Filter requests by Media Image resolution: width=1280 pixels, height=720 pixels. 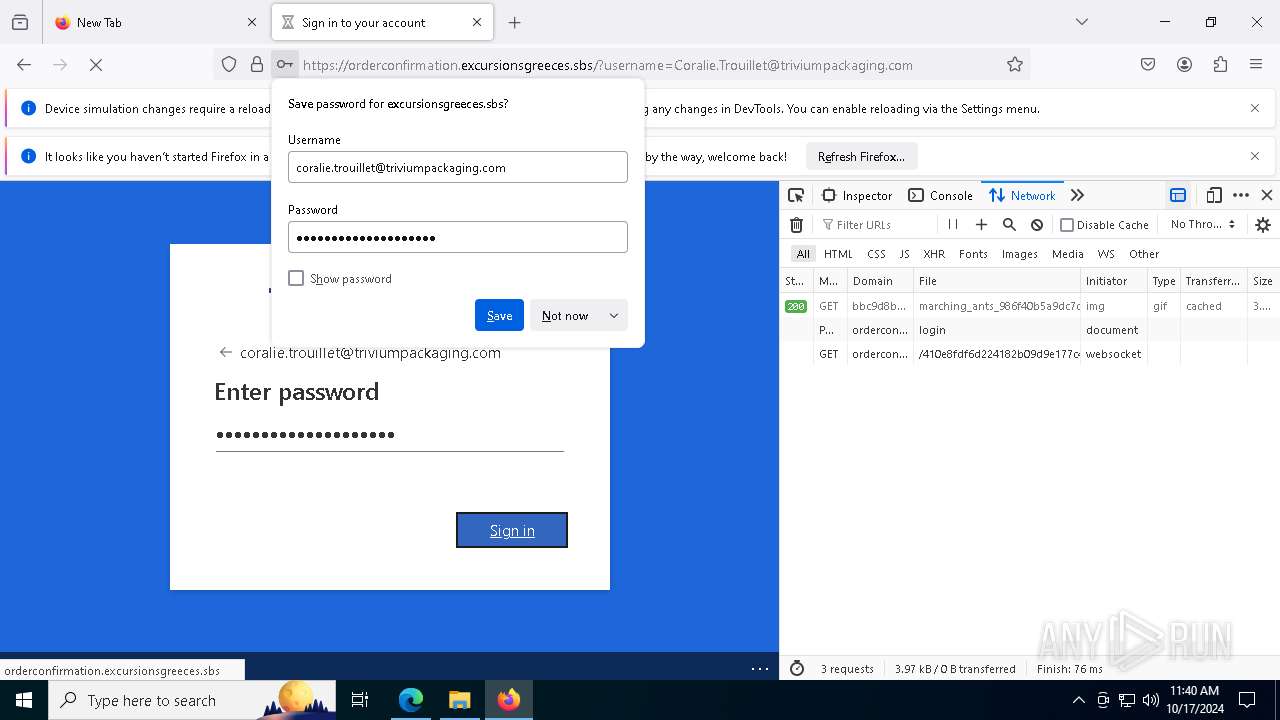pos(1067,254)
